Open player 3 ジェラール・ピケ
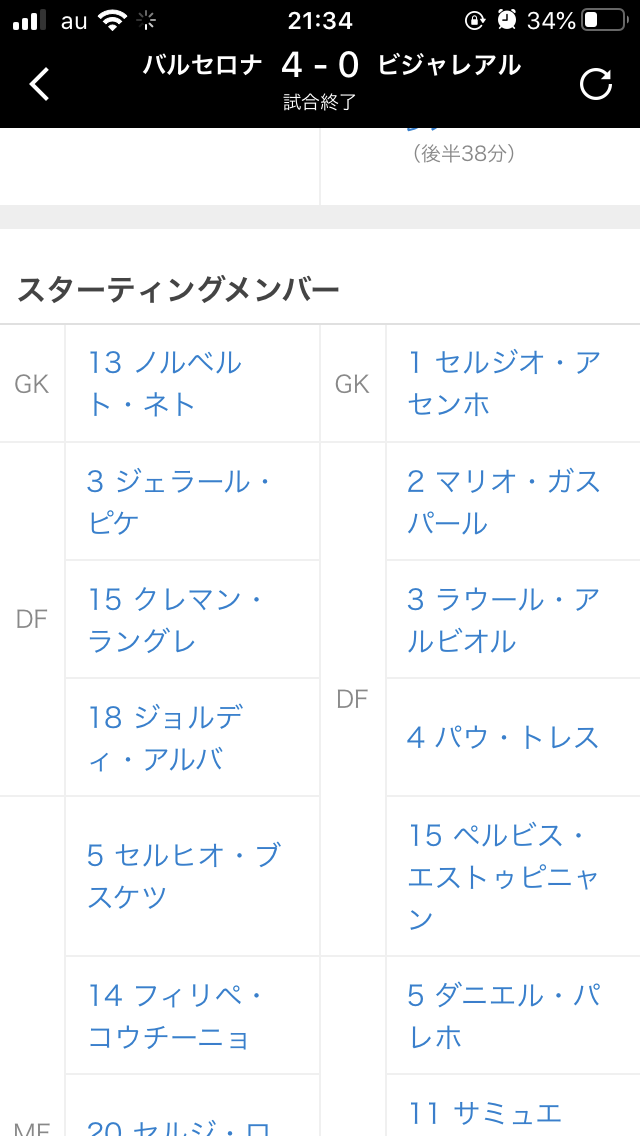The image size is (640, 1136). click(x=180, y=502)
